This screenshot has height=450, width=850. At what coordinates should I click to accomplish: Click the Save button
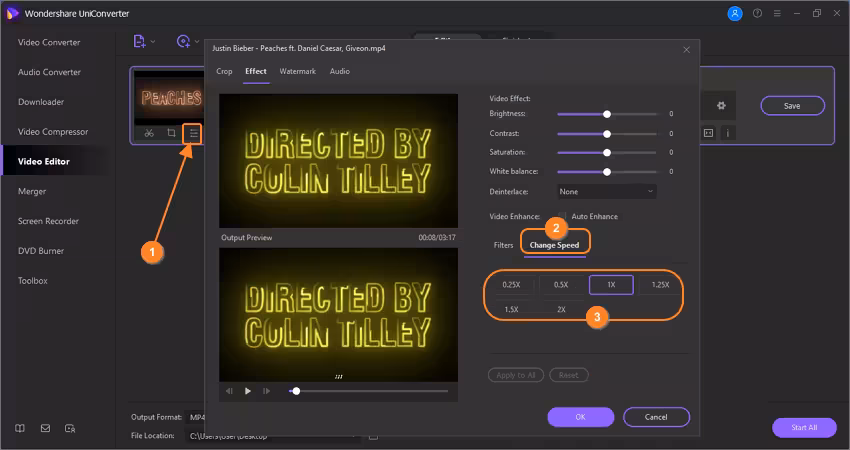point(792,106)
